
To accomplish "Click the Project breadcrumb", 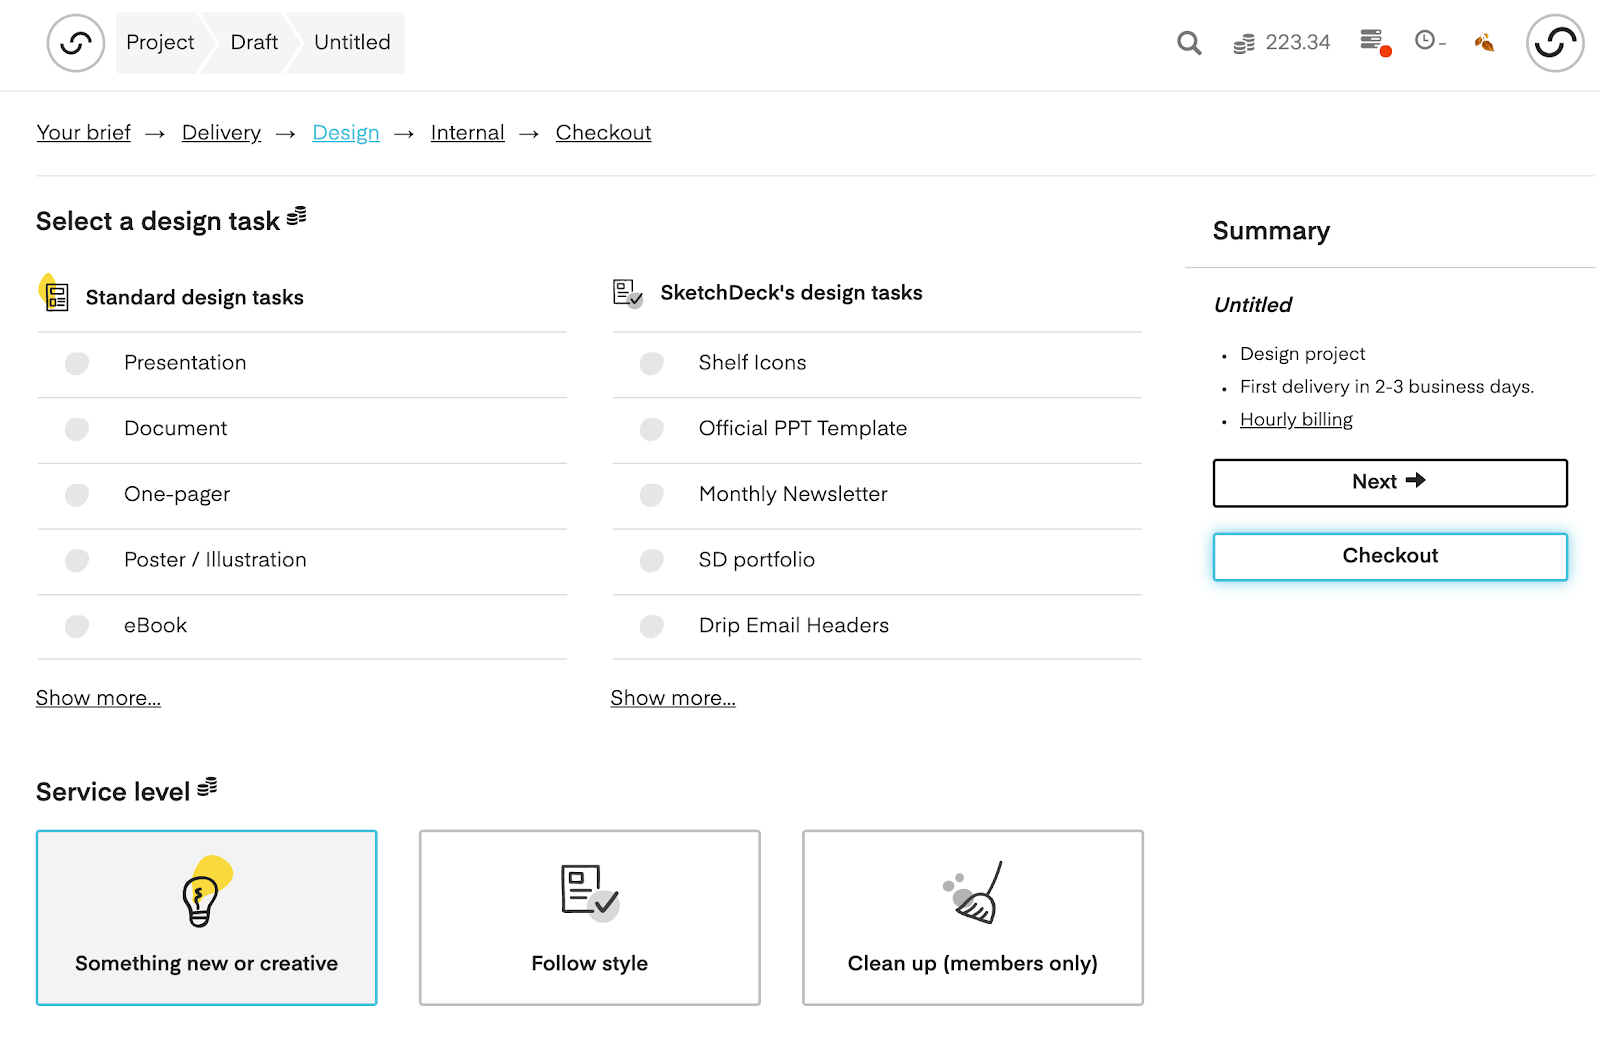I will coord(160,43).
